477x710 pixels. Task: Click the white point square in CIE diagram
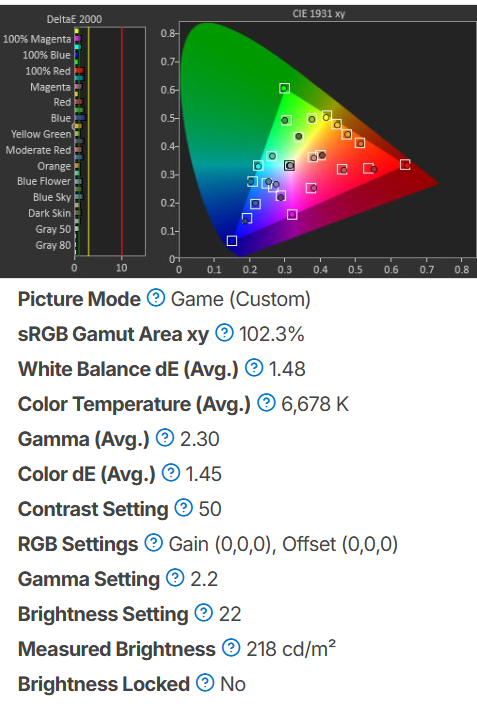(x=289, y=166)
